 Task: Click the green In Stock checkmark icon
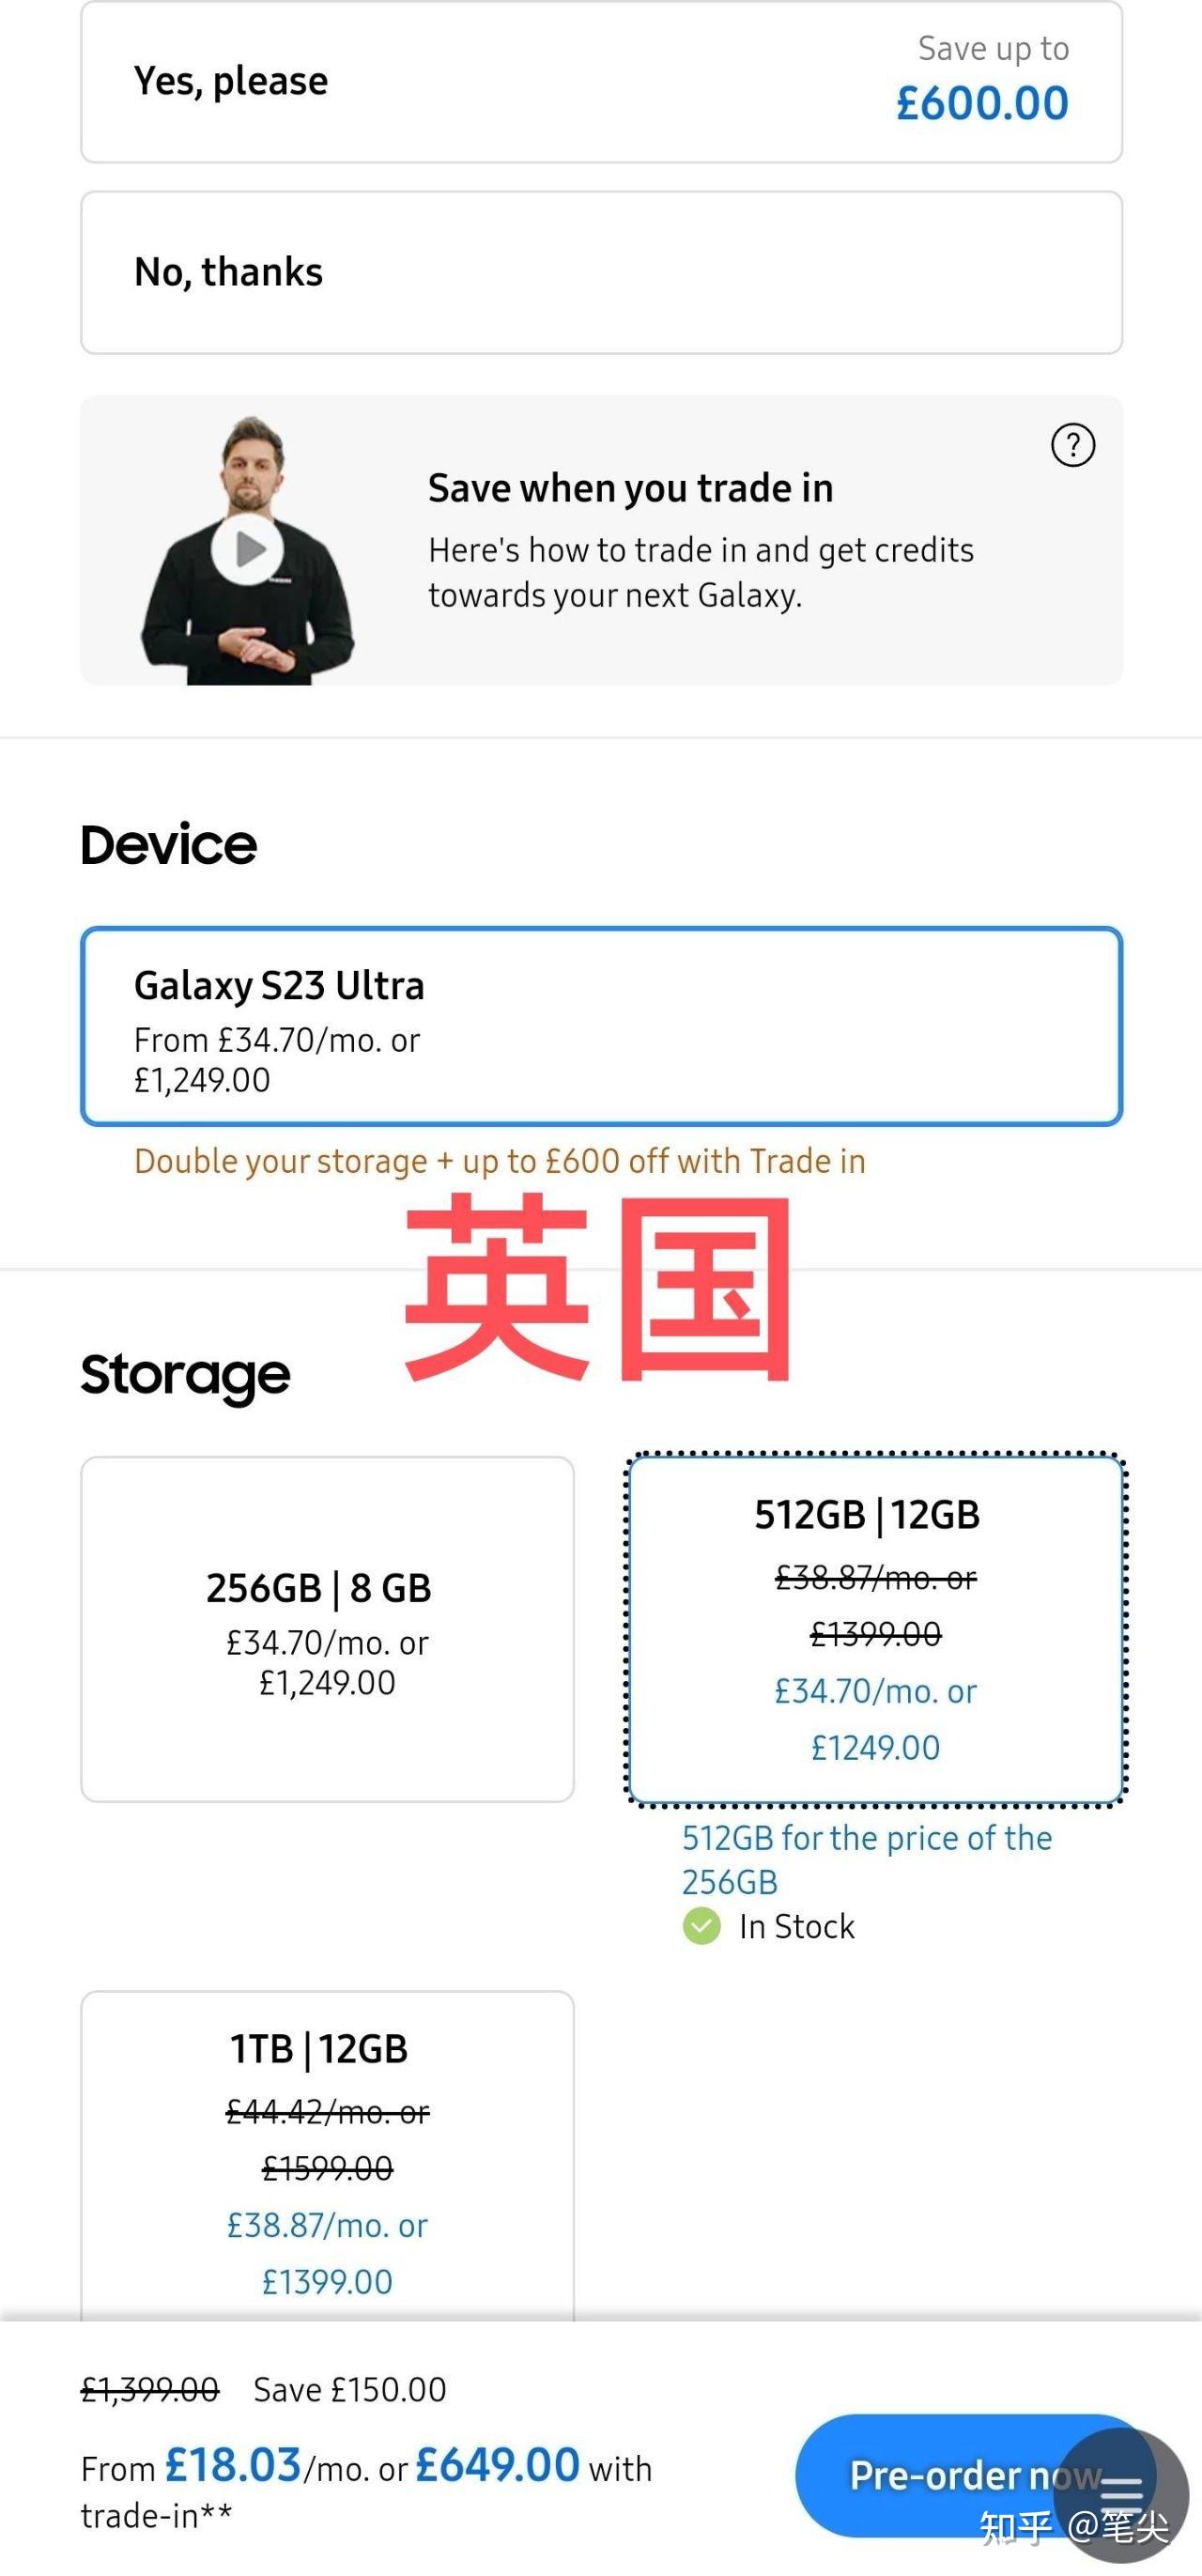[701, 1926]
